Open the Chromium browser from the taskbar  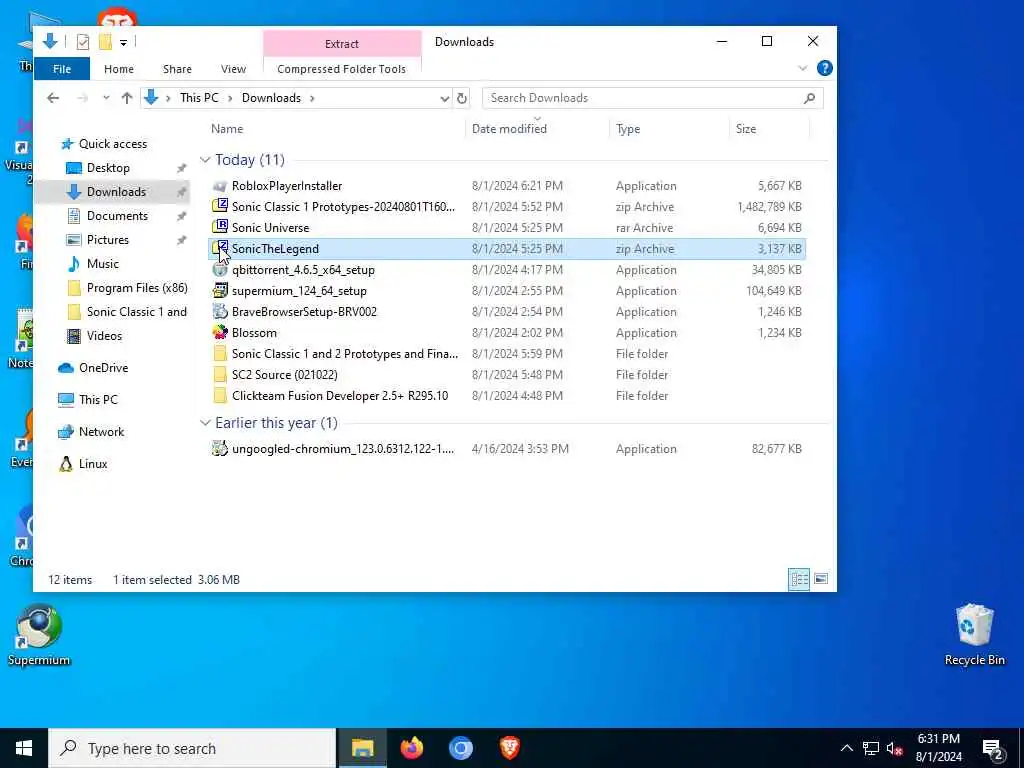tap(460, 748)
